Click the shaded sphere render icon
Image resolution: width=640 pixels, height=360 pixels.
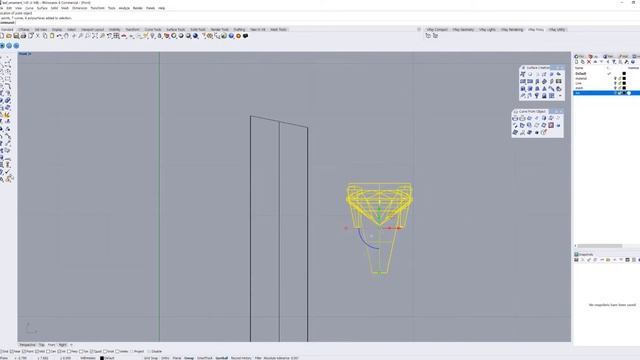(x=181, y=36)
